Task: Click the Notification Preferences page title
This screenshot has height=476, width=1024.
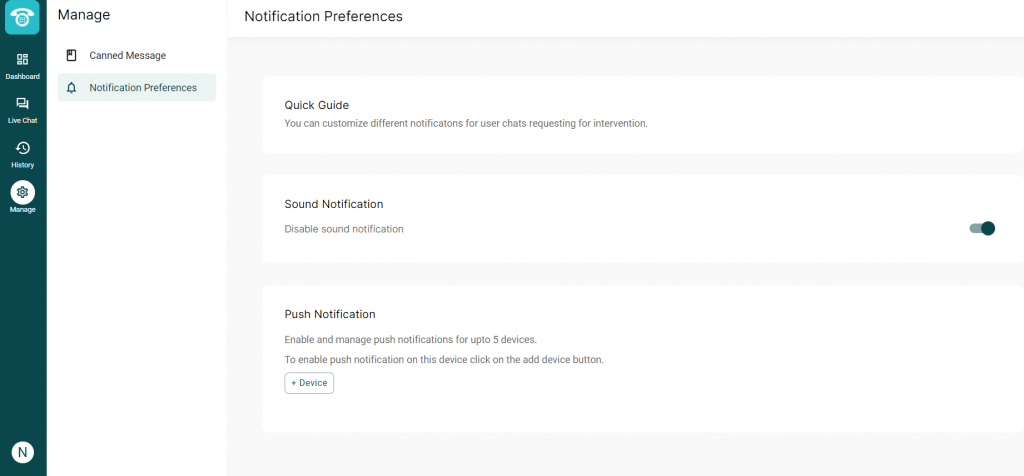Action: pos(323,17)
